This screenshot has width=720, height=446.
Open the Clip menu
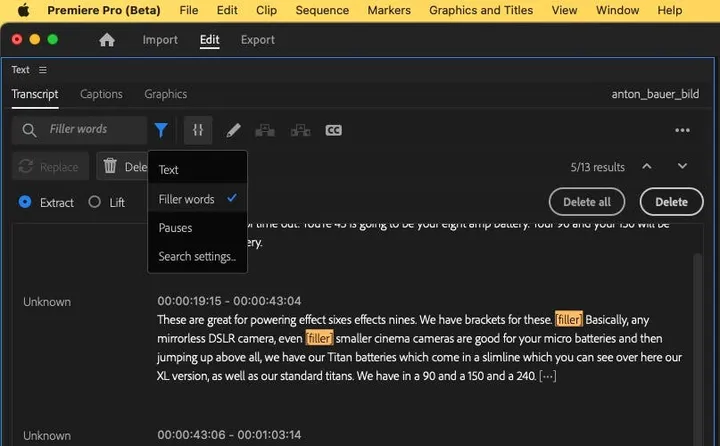click(x=266, y=10)
